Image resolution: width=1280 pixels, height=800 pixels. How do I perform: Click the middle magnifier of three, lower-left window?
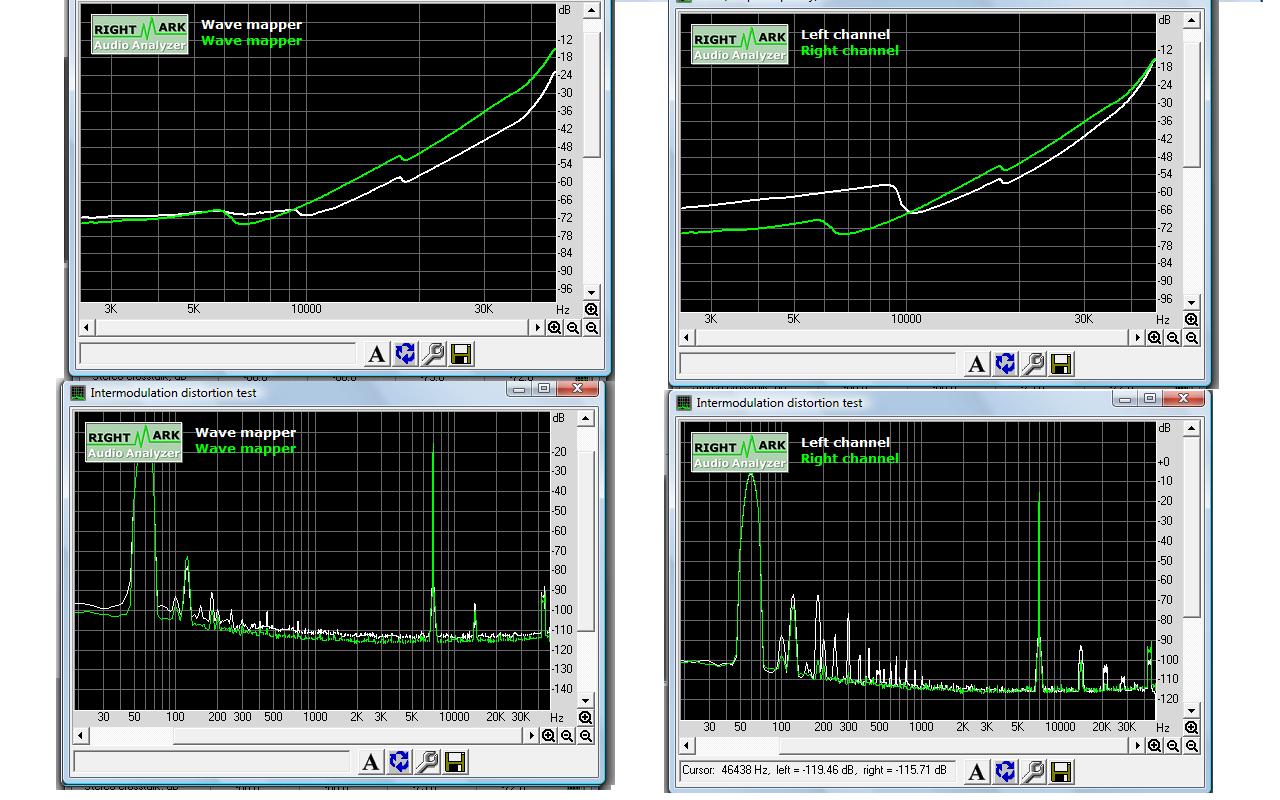[x=567, y=736]
